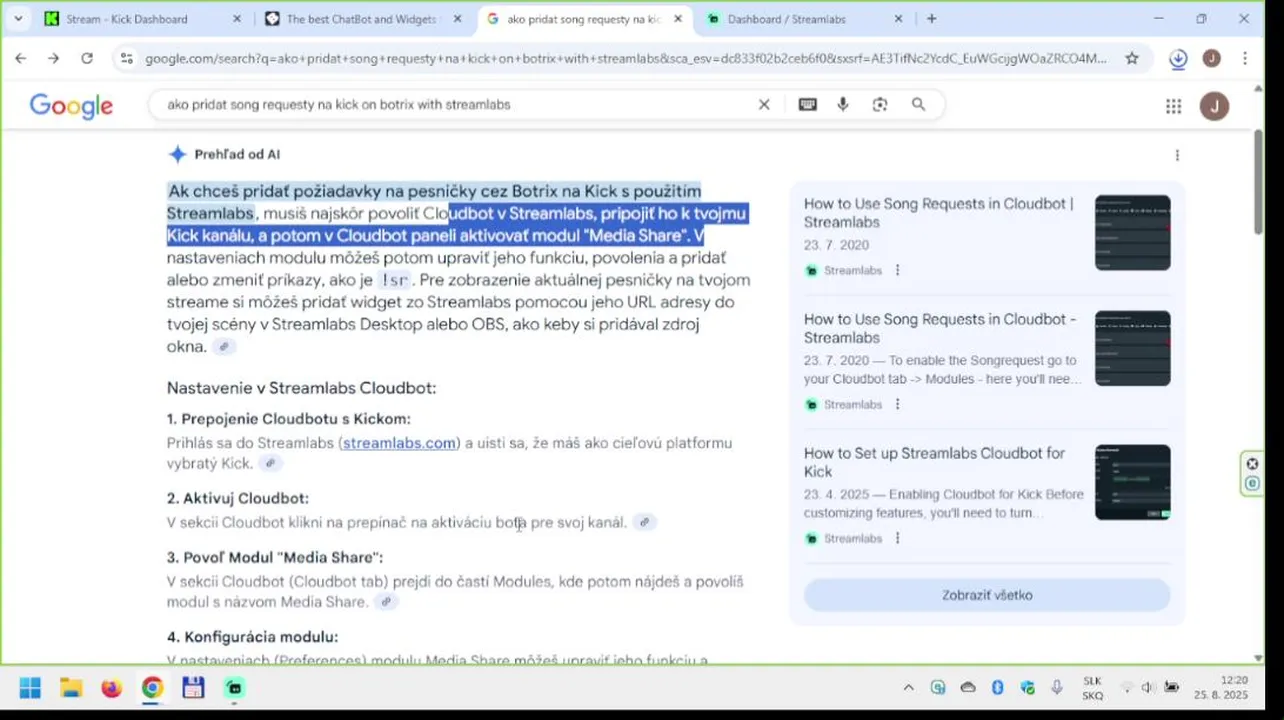Open Chrome three-dot menu
Image resolution: width=1284 pixels, height=720 pixels.
click(1245, 58)
